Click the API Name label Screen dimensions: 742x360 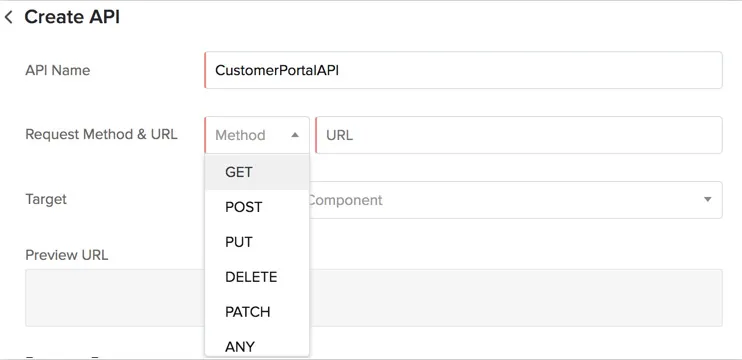click(57, 70)
